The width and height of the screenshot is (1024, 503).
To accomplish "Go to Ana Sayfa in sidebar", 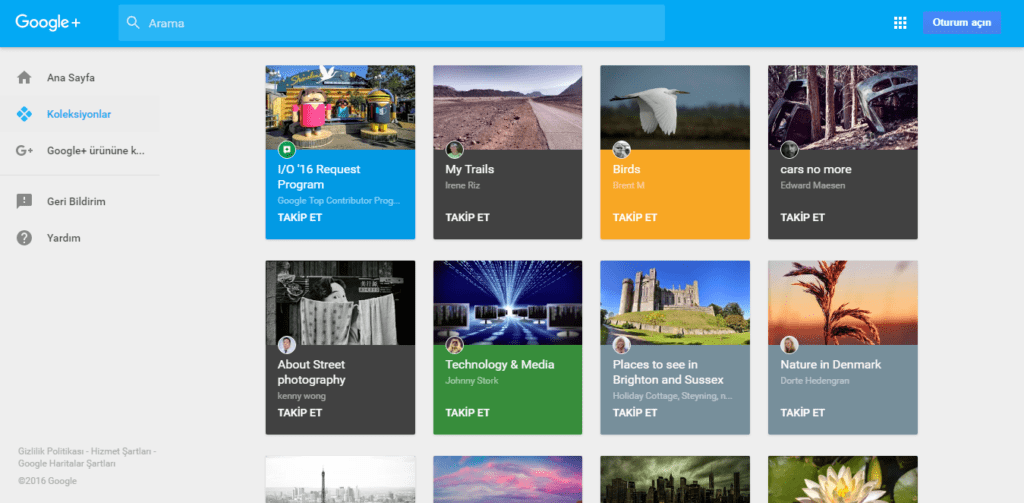I will point(80,78).
